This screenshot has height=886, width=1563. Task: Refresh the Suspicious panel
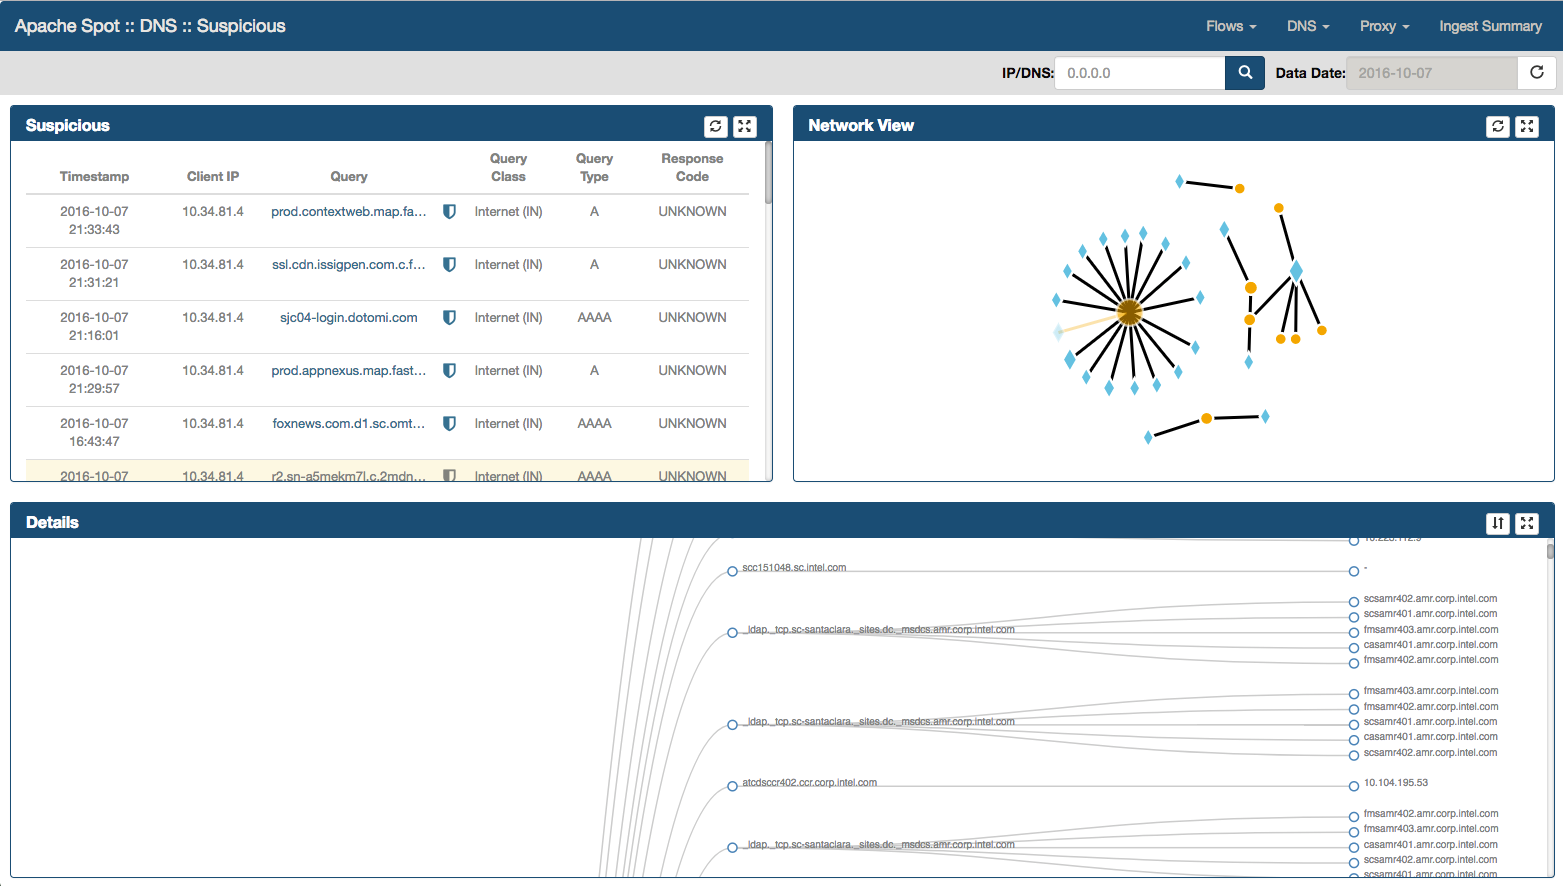click(x=715, y=126)
